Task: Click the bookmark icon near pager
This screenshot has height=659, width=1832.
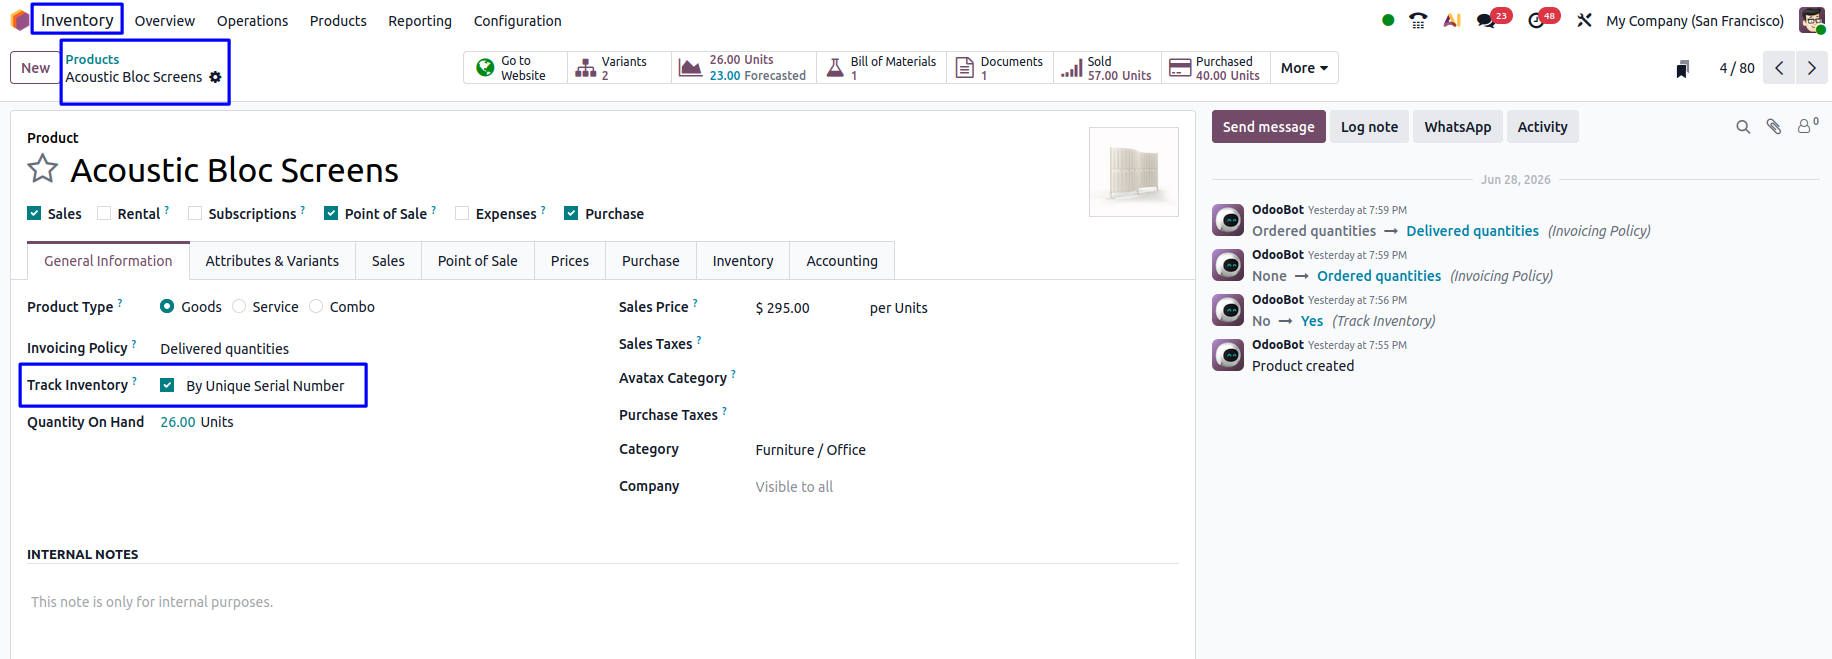Action: click(x=1683, y=68)
